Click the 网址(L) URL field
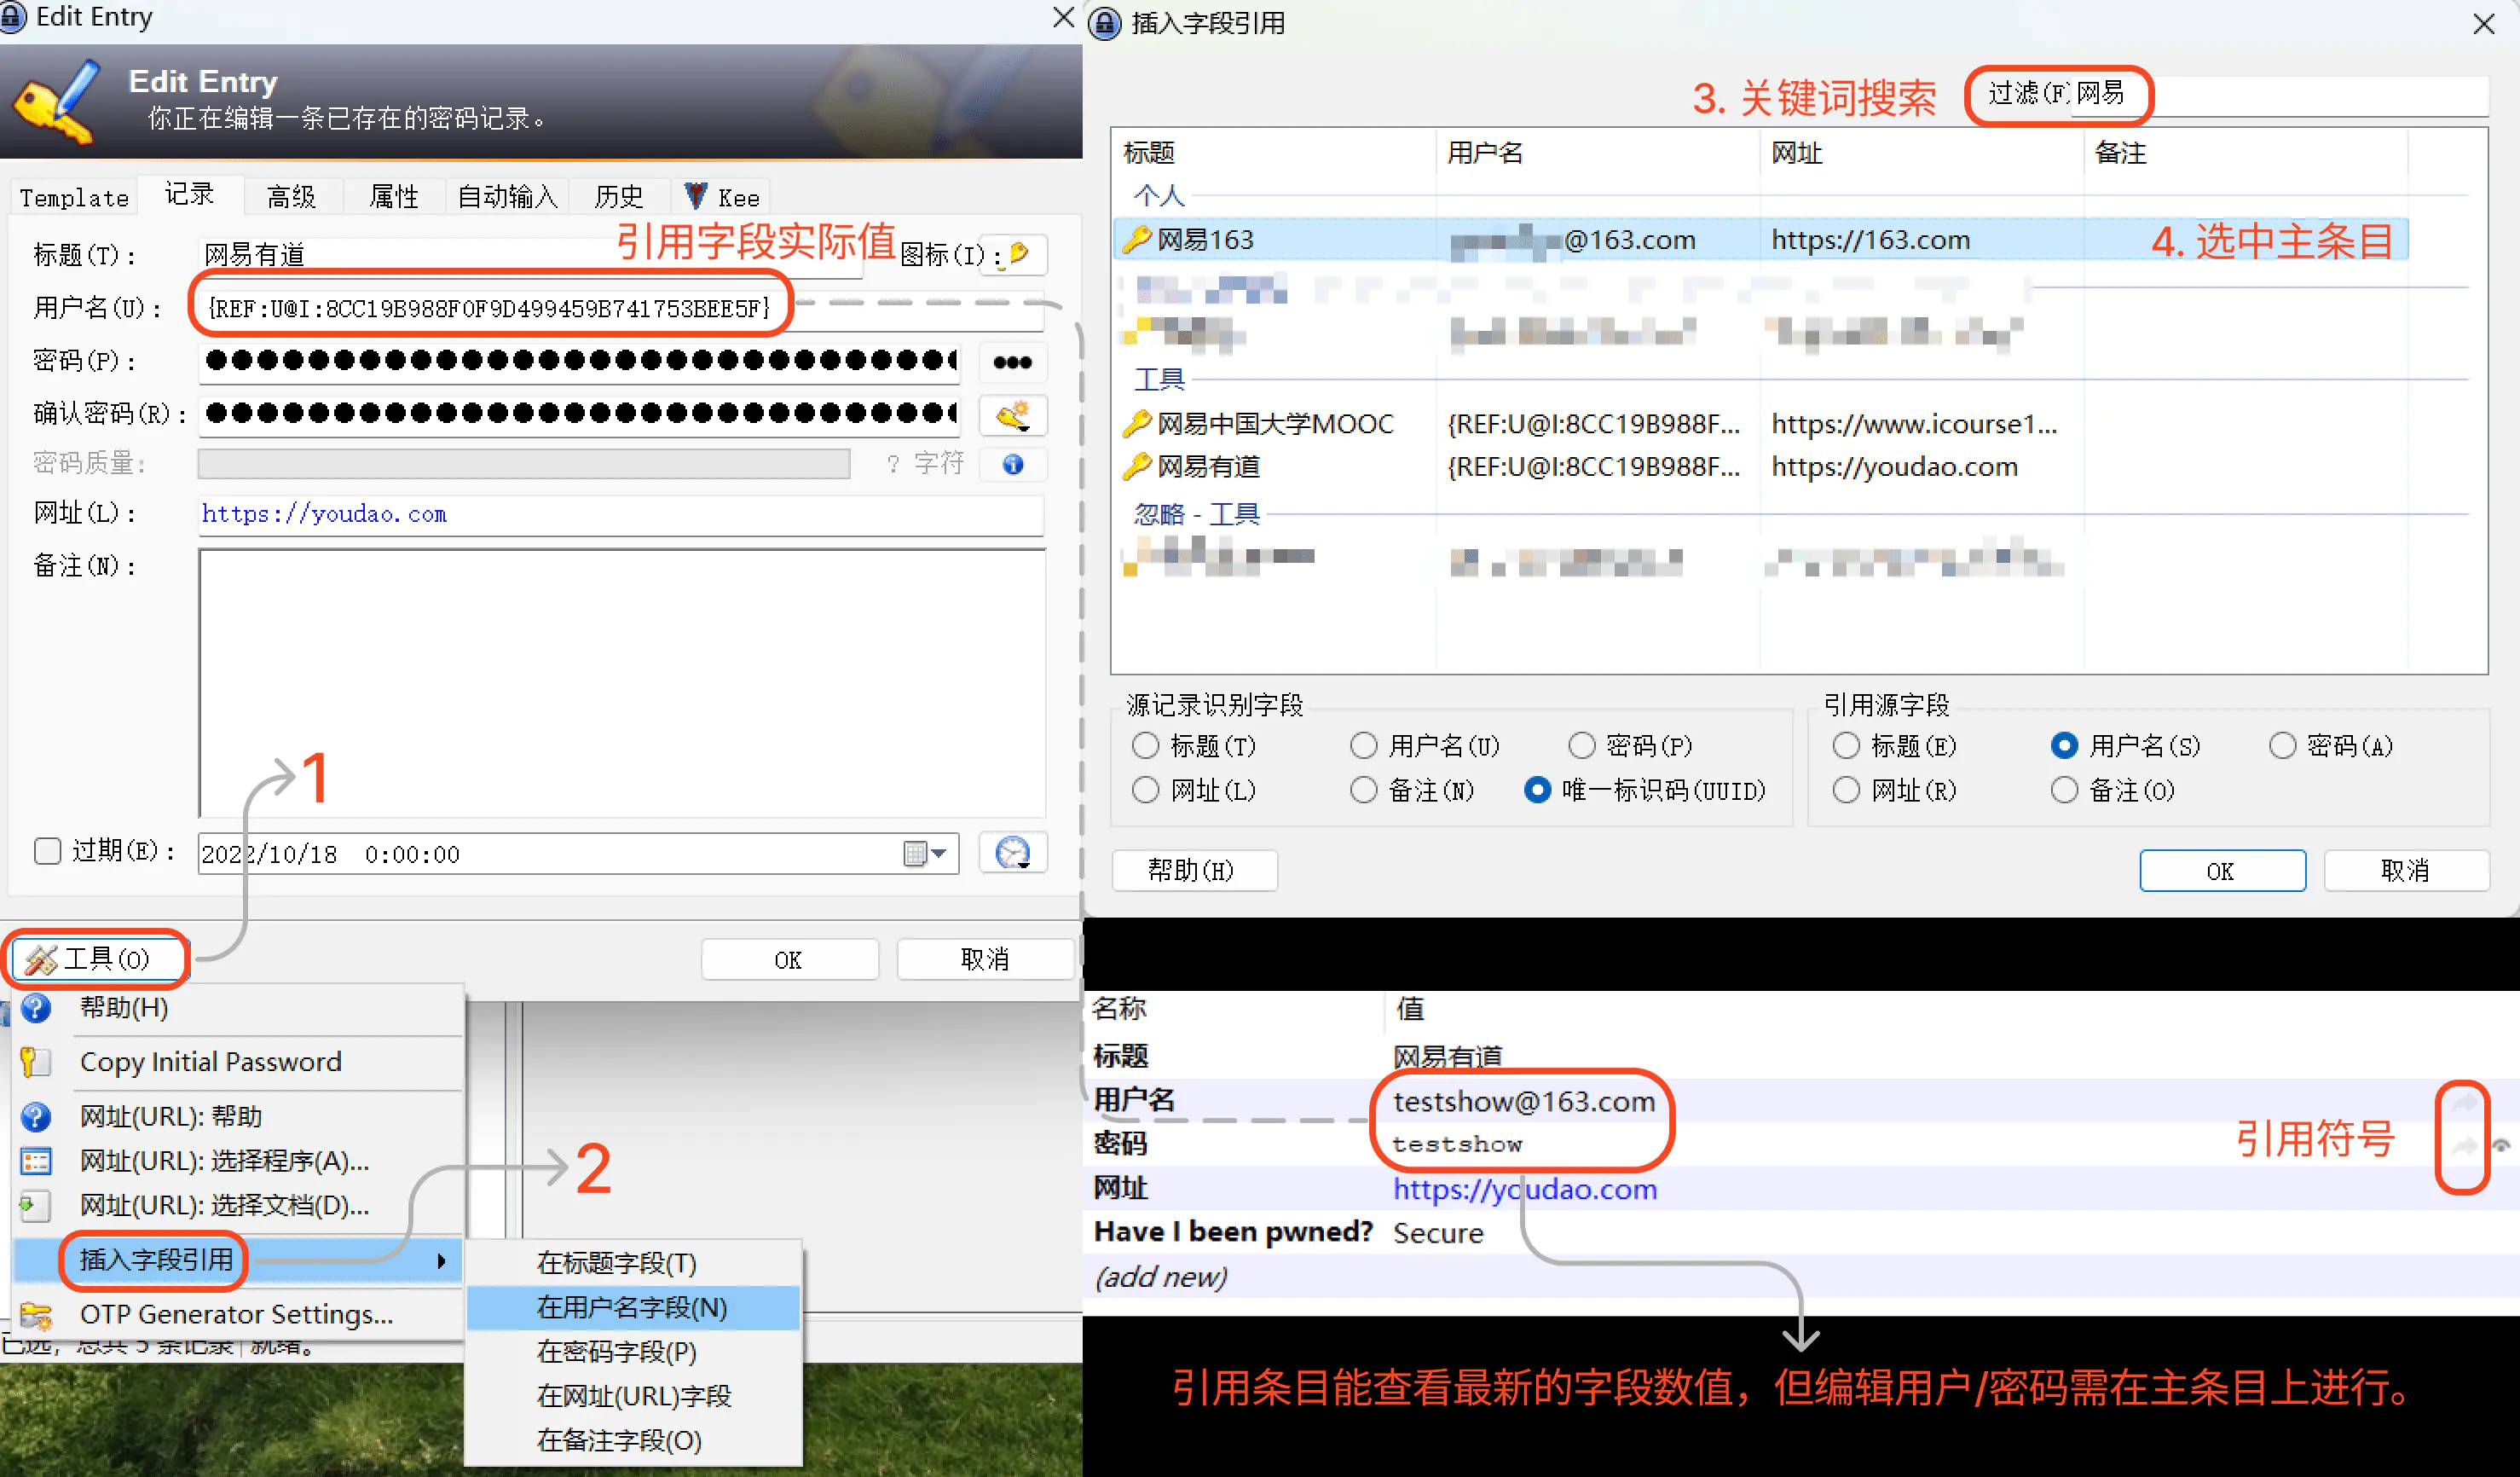 (x=620, y=514)
